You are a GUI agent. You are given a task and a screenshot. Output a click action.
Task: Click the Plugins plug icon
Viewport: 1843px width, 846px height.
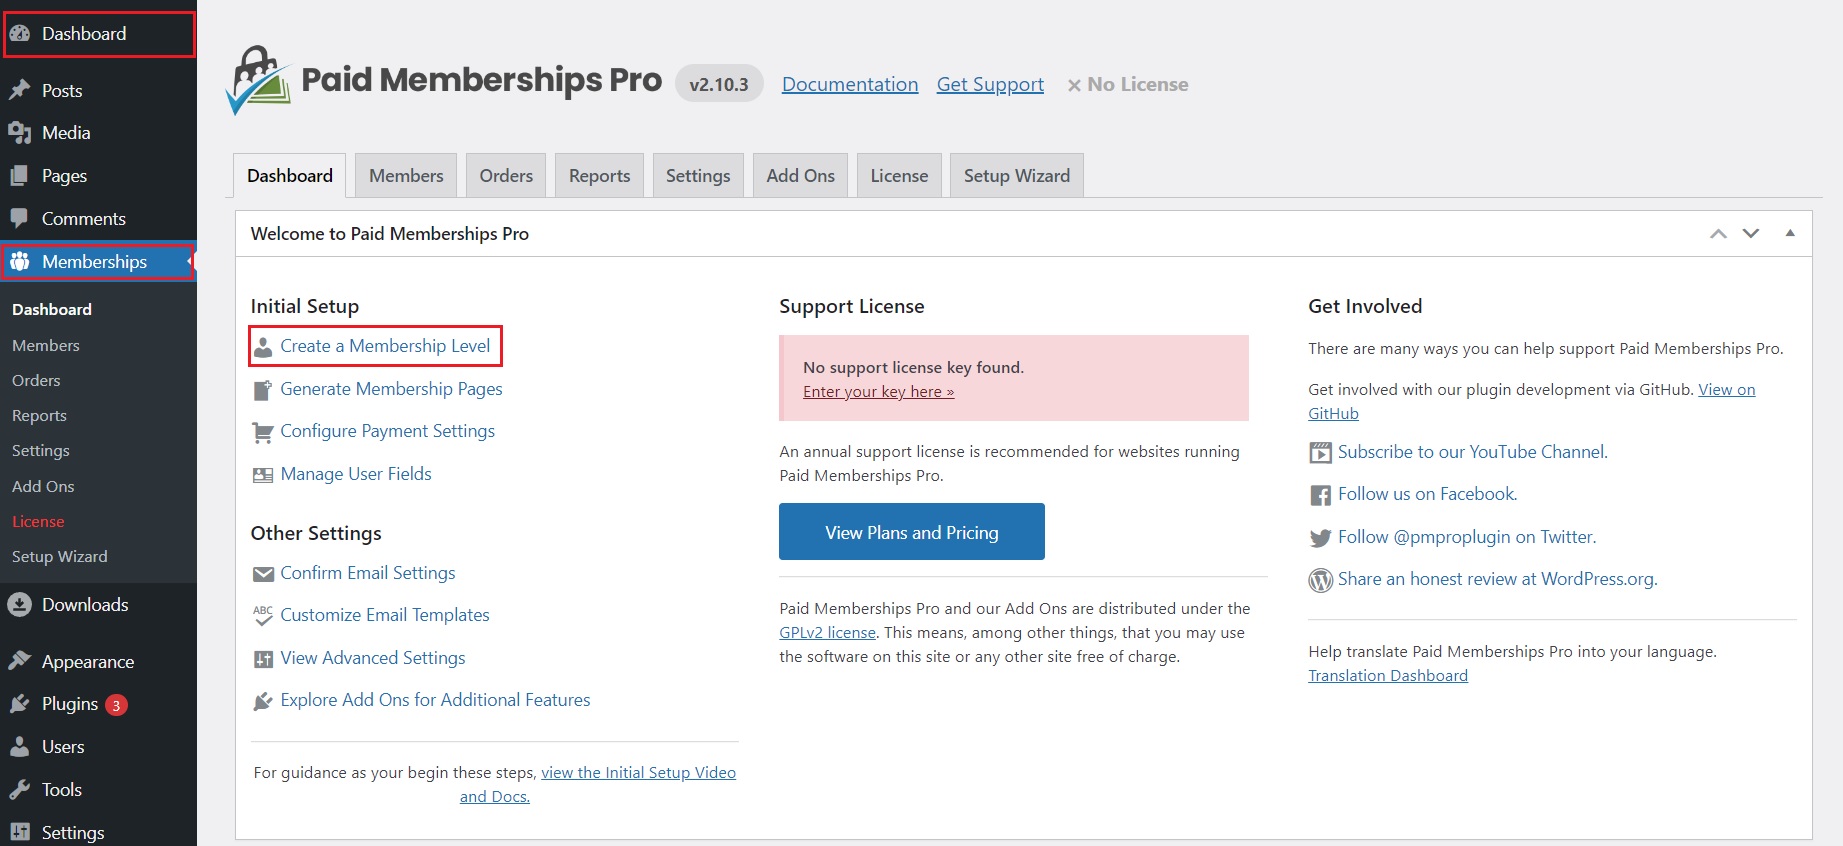point(19,704)
